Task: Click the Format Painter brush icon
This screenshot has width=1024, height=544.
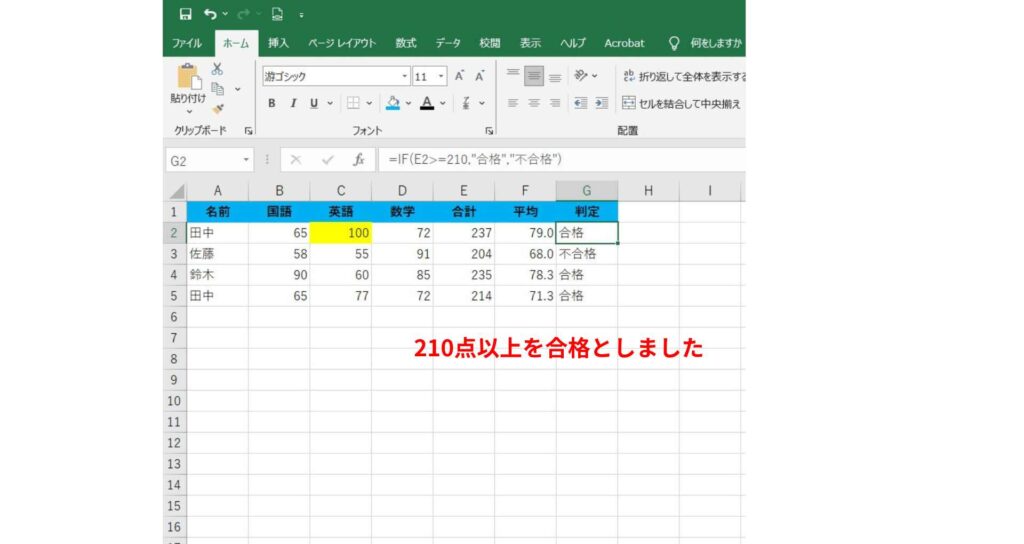Action: [217, 109]
